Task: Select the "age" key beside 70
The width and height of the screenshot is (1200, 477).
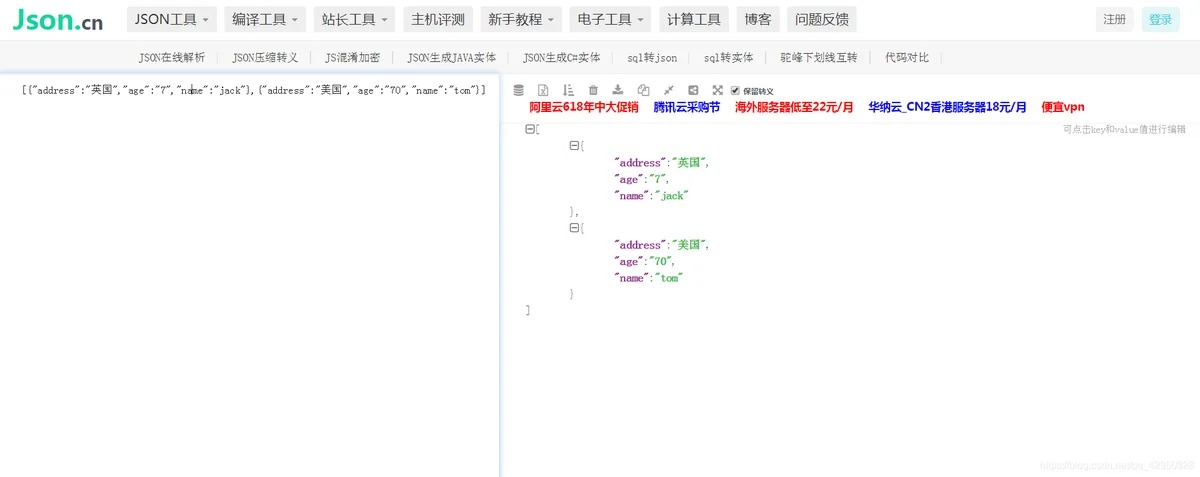Action: click(x=629, y=261)
